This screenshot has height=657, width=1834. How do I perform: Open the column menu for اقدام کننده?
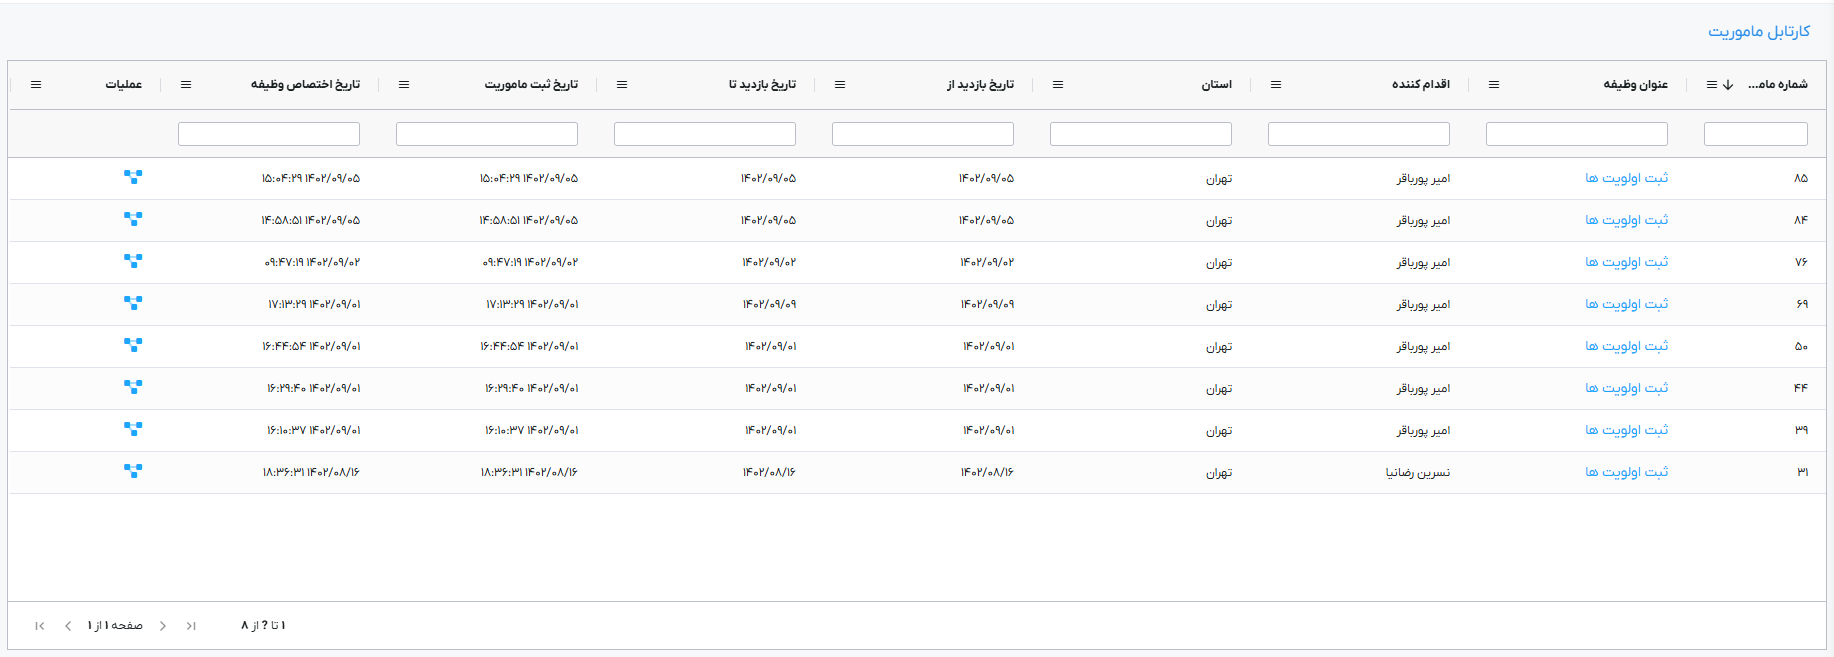tap(1276, 85)
